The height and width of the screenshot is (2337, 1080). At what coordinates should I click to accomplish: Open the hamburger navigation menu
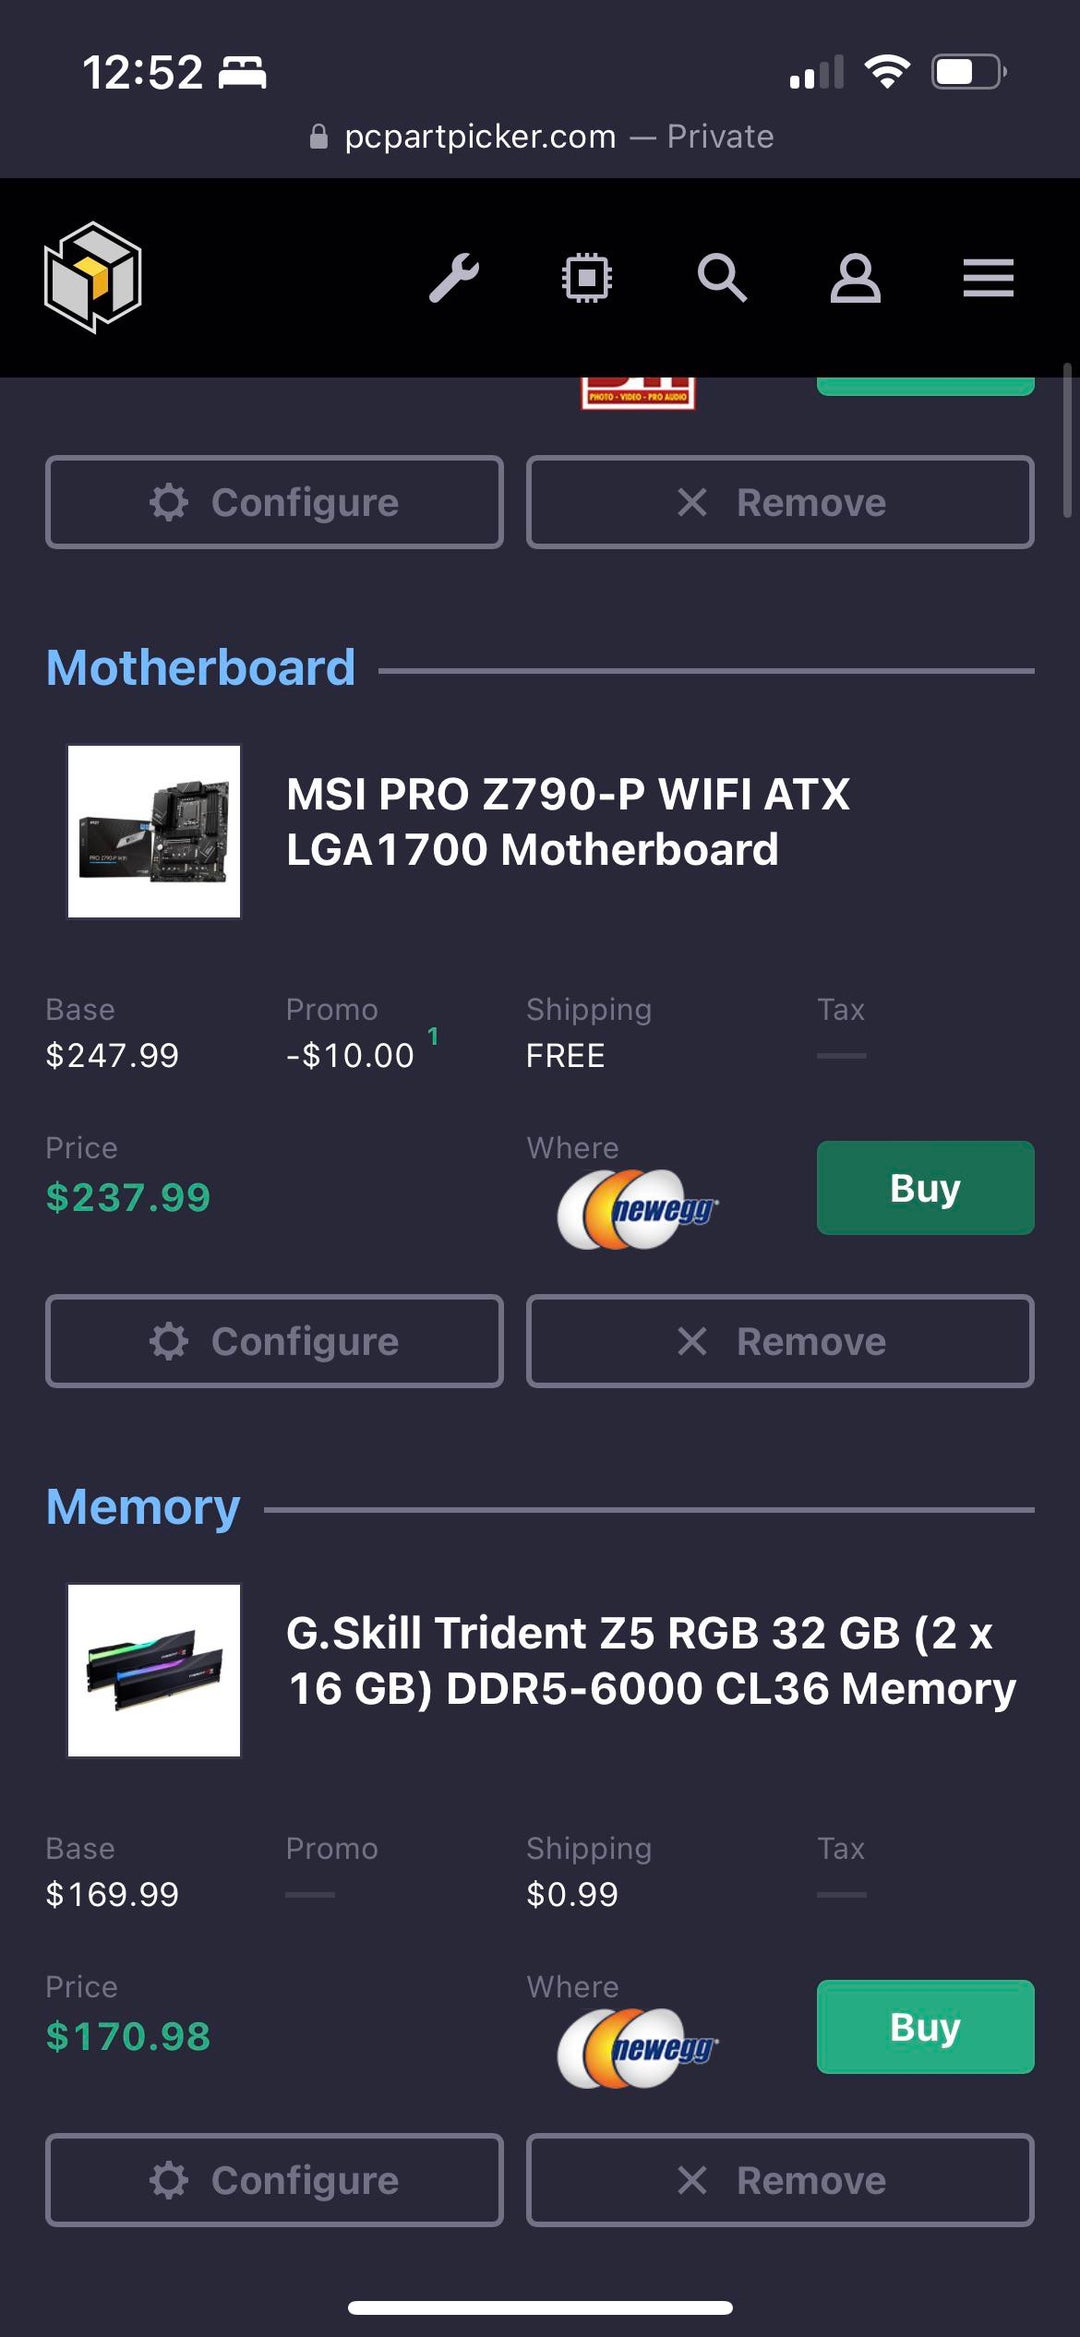pyautogui.click(x=988, y=278)
